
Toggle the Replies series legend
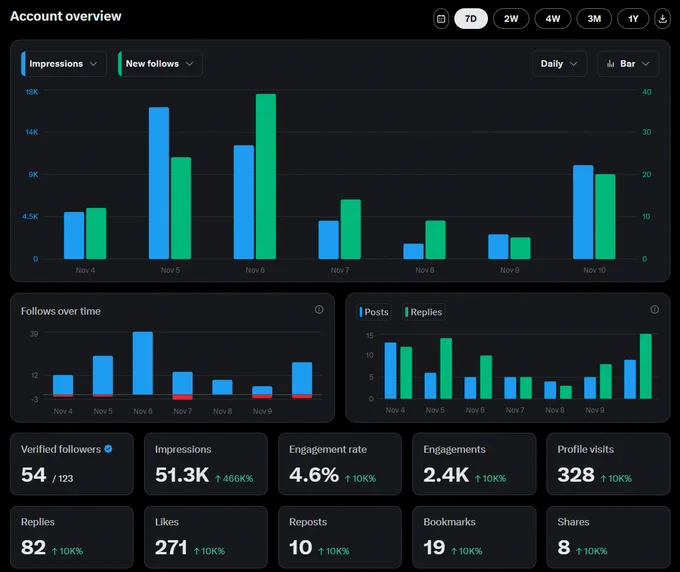click(x=423, y=312)
